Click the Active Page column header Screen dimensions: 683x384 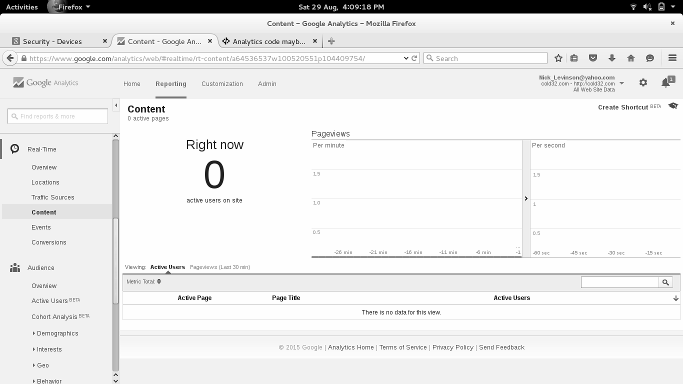(194, 298)
